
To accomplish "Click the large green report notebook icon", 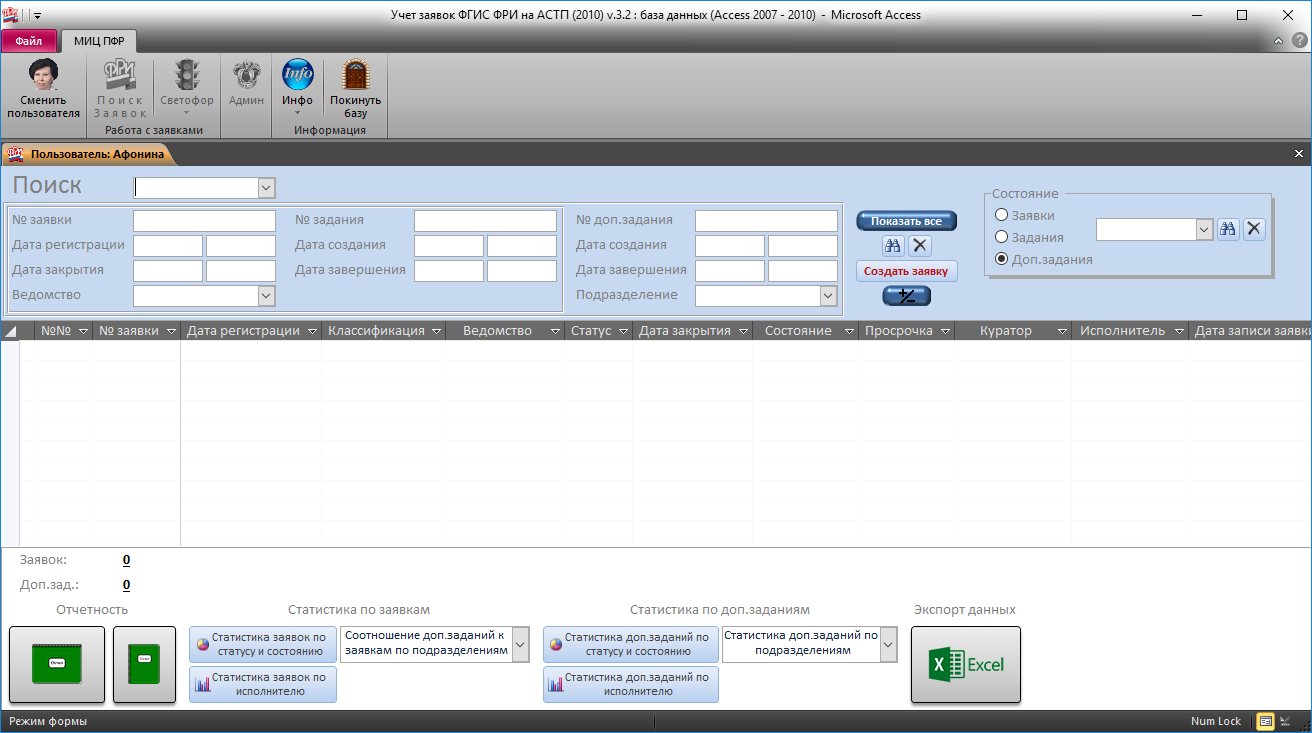I will click(x=56, y=664).
